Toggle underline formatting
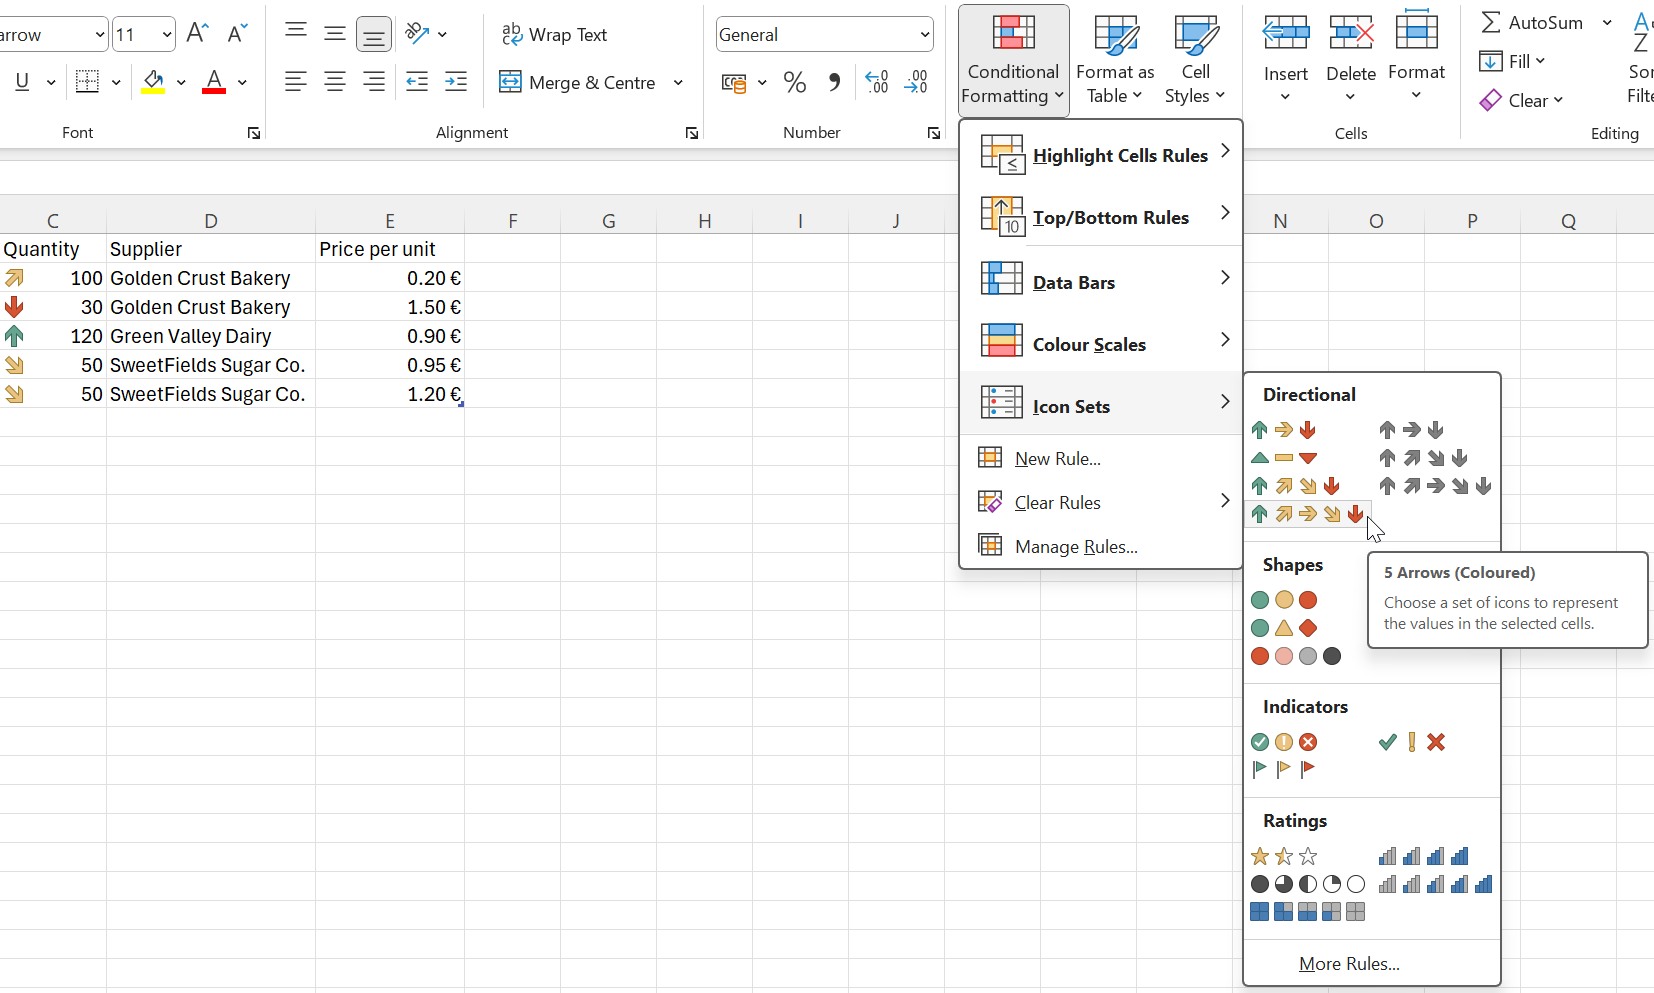1654x993 pixels. (22, 82)
